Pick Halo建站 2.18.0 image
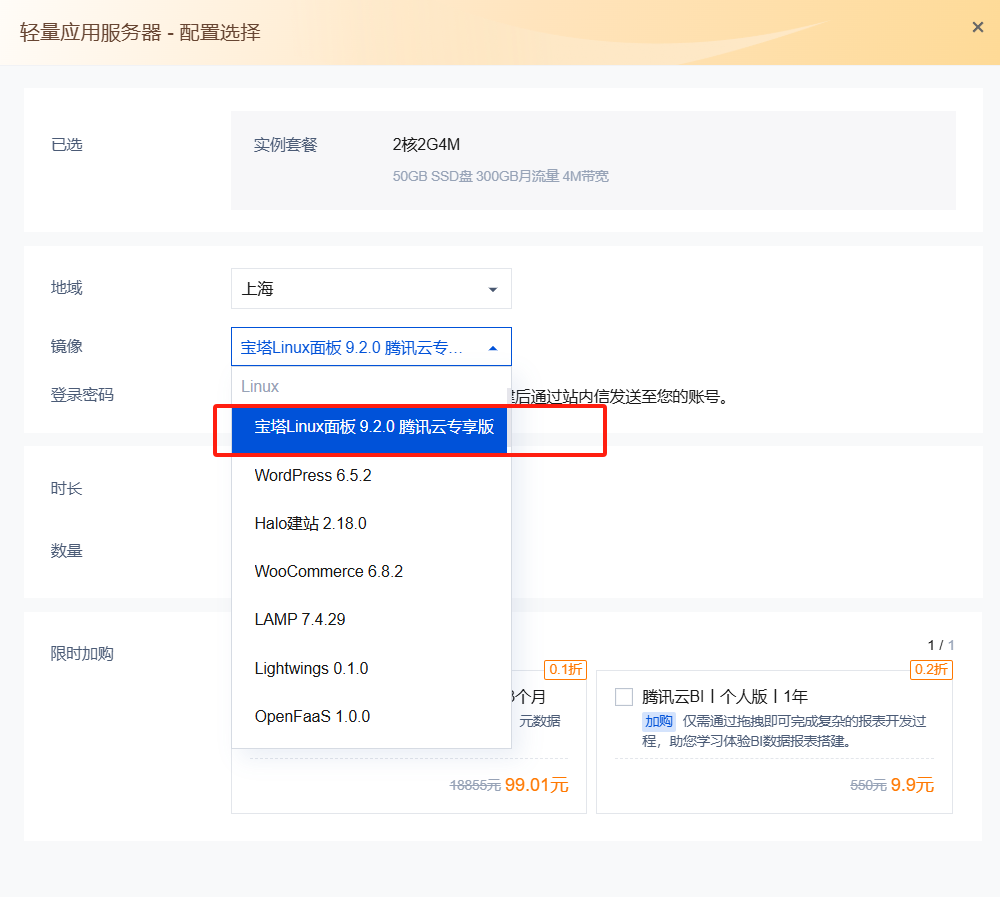 [x=371, y=524]
